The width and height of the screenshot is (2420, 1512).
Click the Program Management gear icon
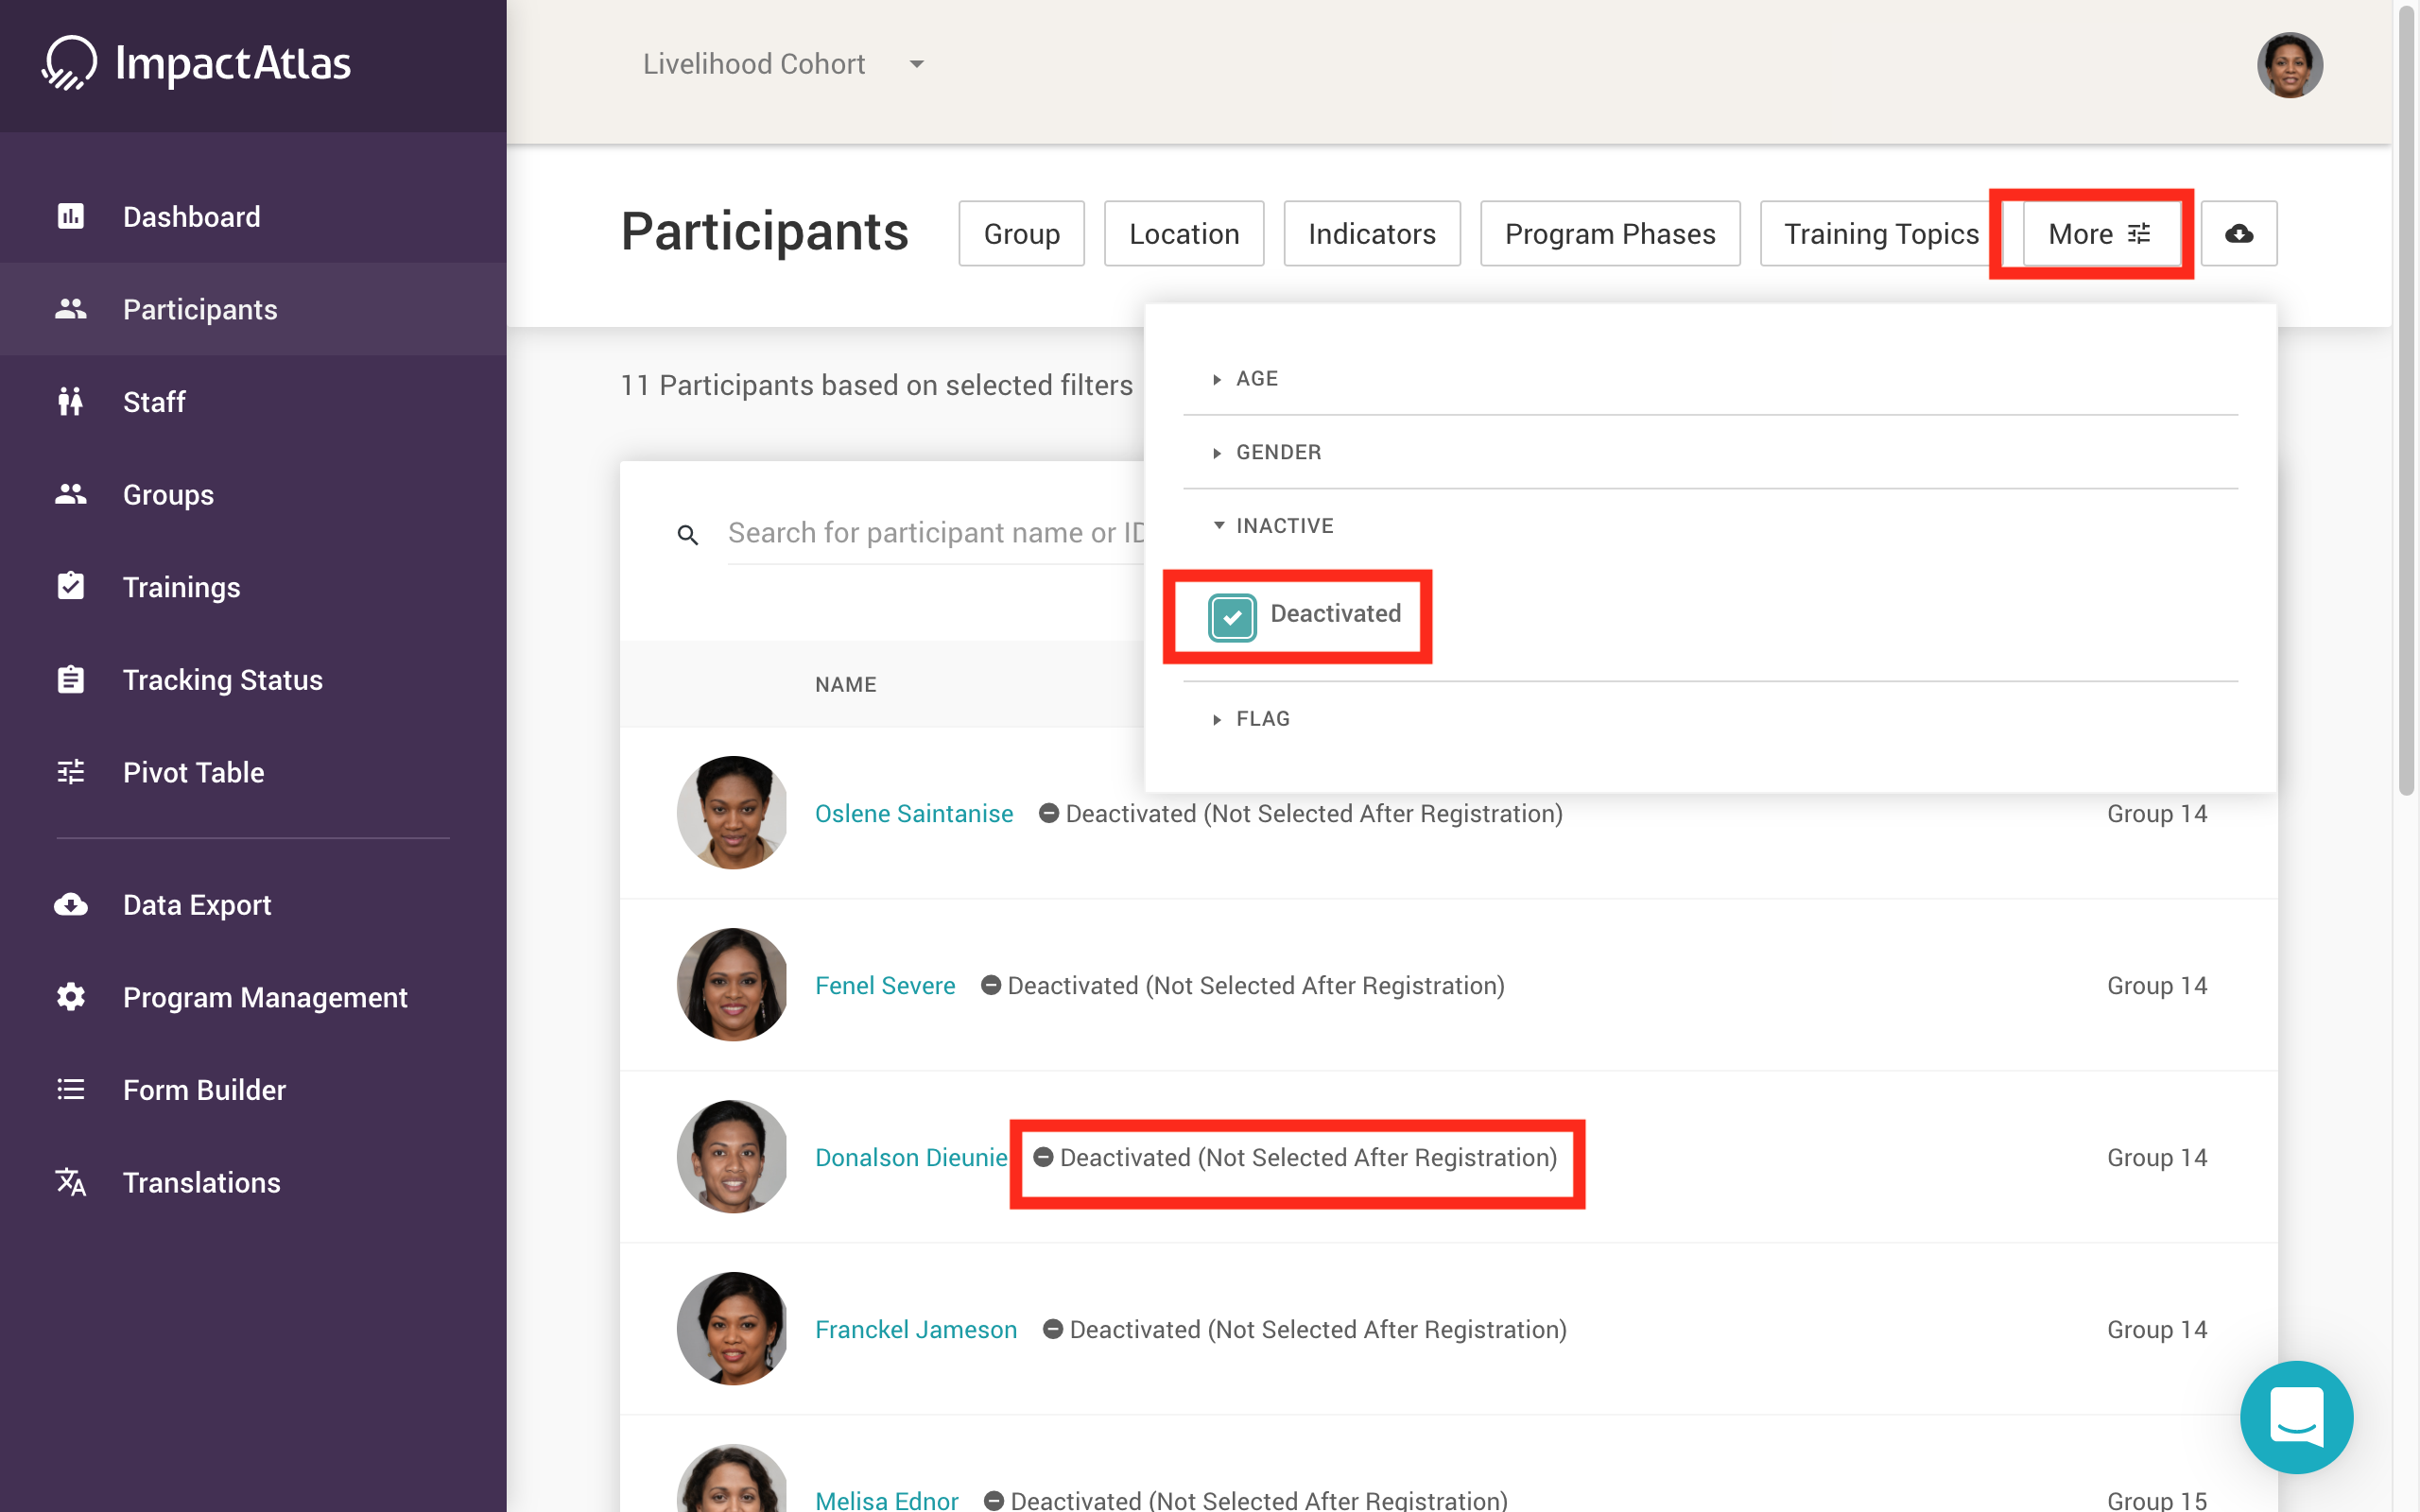point(71,997)
